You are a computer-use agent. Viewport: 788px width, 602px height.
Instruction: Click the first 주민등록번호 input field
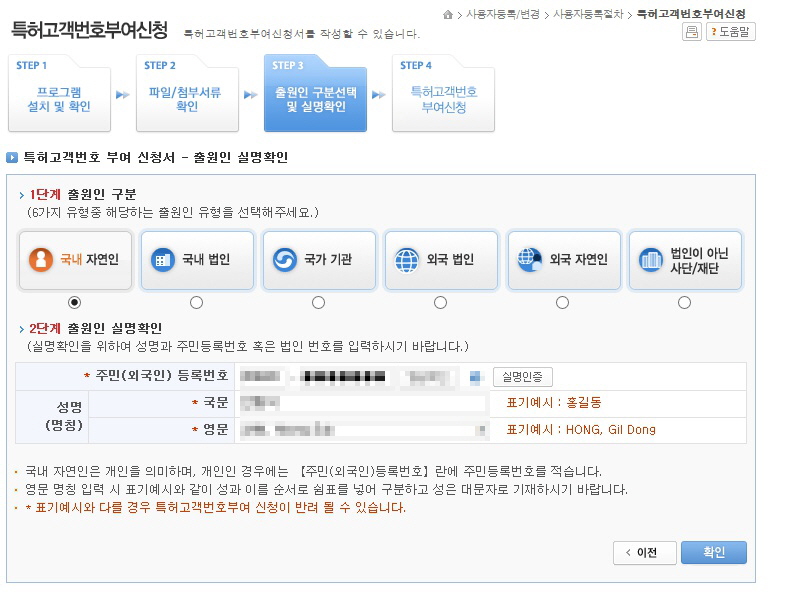(x=261, y=377)
